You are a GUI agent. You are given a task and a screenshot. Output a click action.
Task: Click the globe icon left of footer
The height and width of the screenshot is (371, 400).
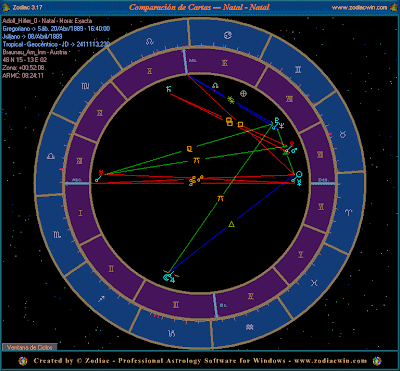pos(23,361)
